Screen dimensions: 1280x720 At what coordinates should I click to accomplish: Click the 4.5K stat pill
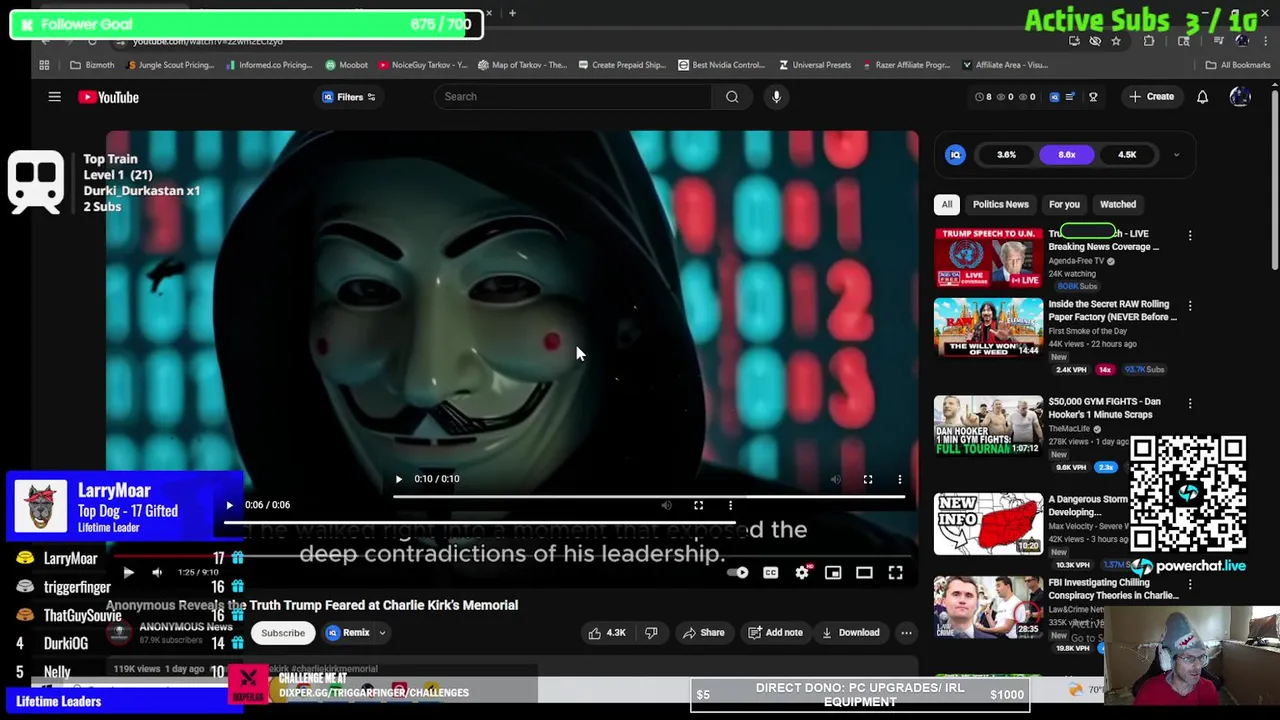[x=1127, y=155]
